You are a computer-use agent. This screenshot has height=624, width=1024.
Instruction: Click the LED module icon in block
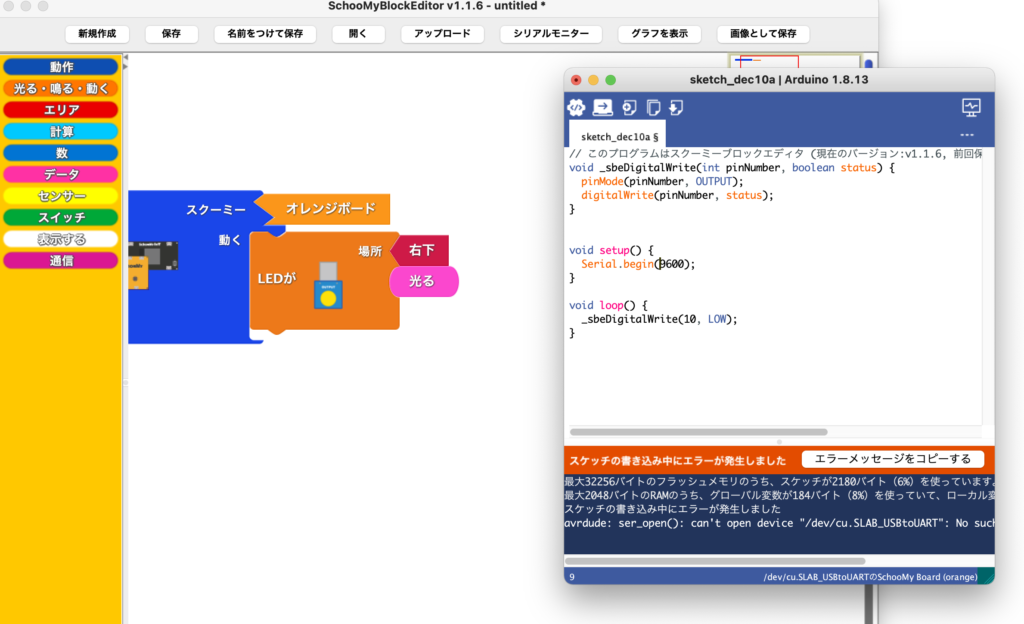click(328, 285)
